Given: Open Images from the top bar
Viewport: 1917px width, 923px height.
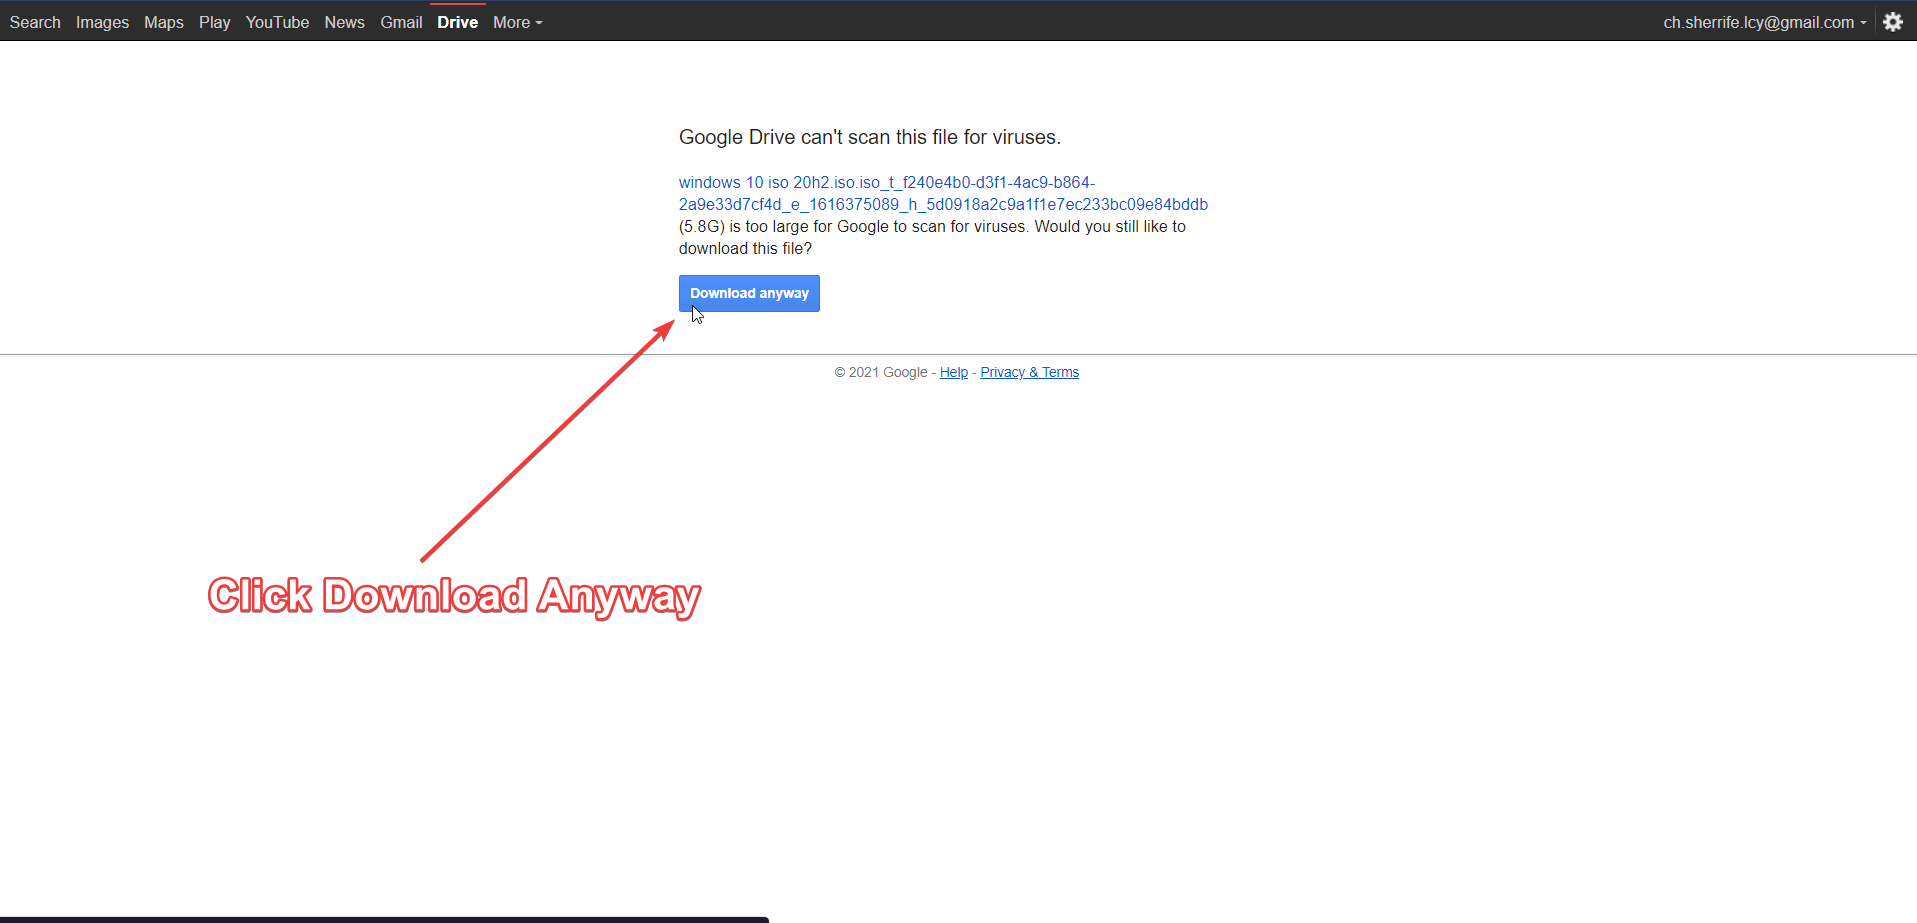Looking at the screenshot, I should [x=102, y=22].
